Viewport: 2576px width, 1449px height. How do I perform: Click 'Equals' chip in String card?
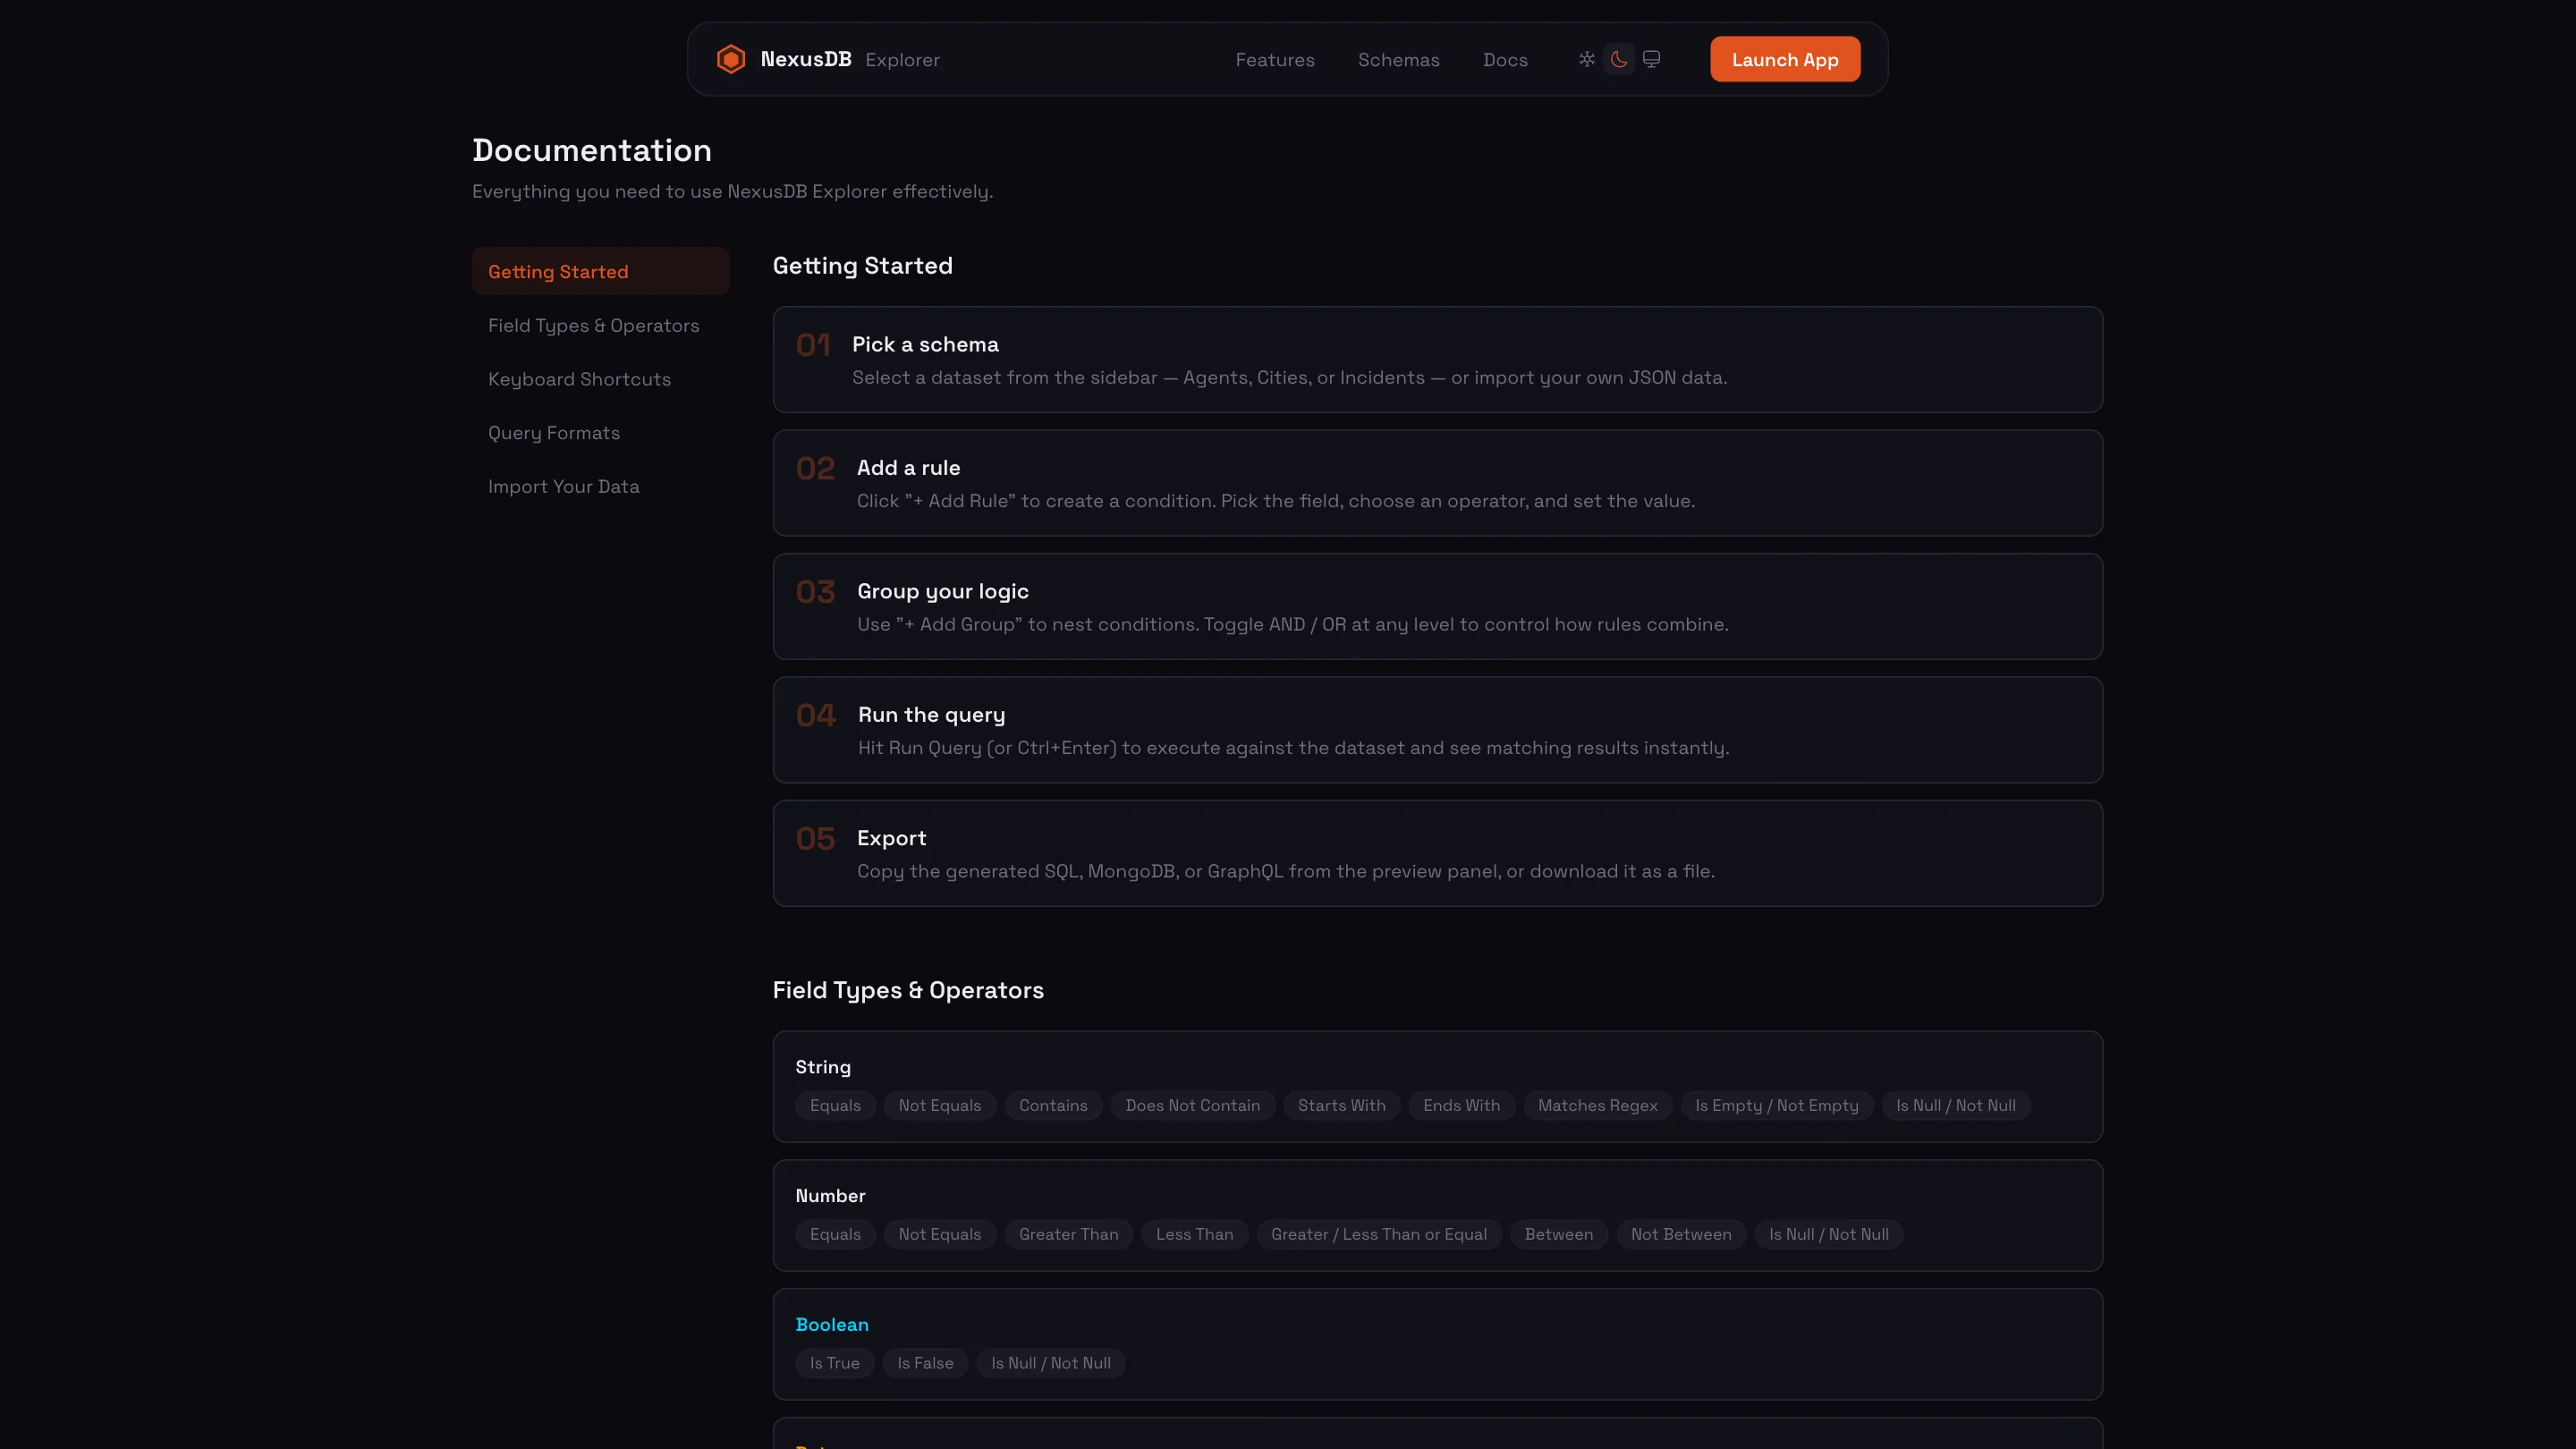[835, 1105]
